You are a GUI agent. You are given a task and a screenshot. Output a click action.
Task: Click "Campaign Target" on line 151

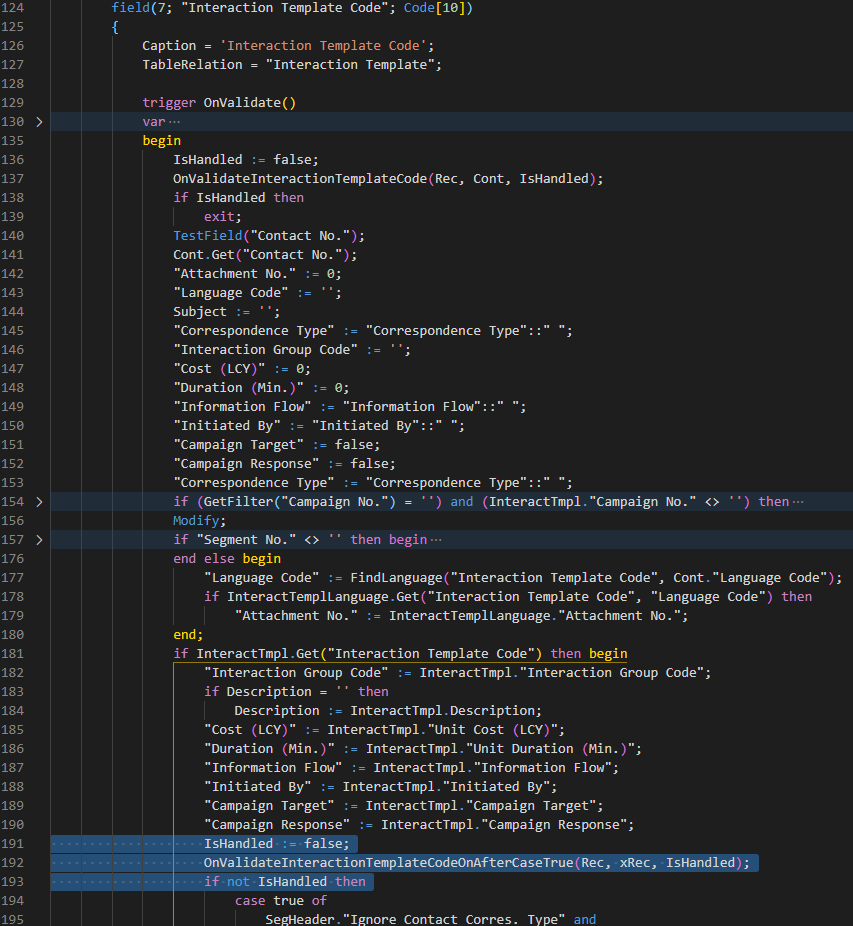(x=238, y=445)
